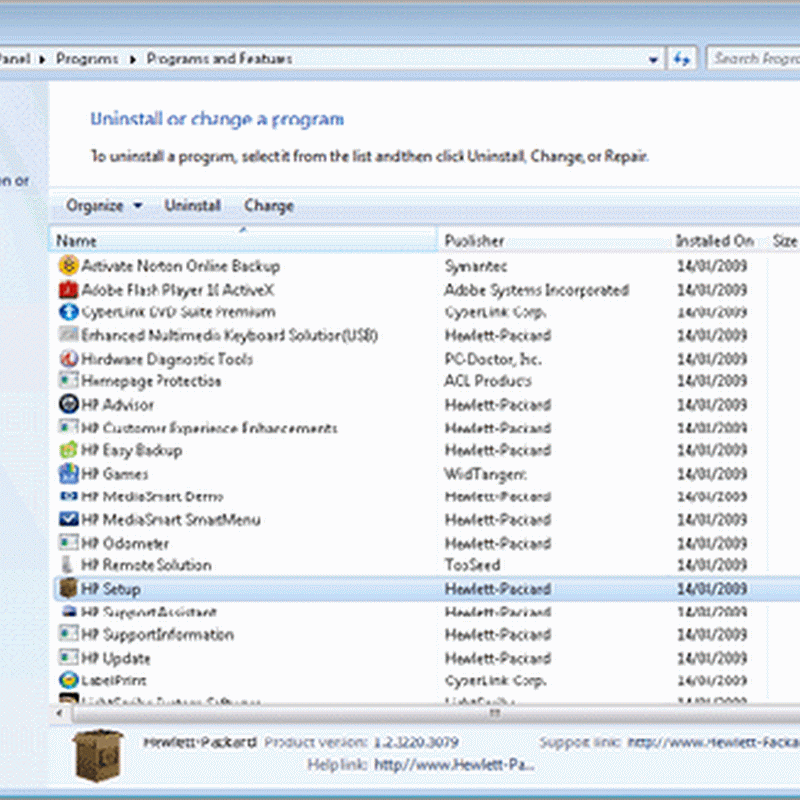Click the Enhanced Multimedia Keyboard Solution icon

click(x=68, y=335)
